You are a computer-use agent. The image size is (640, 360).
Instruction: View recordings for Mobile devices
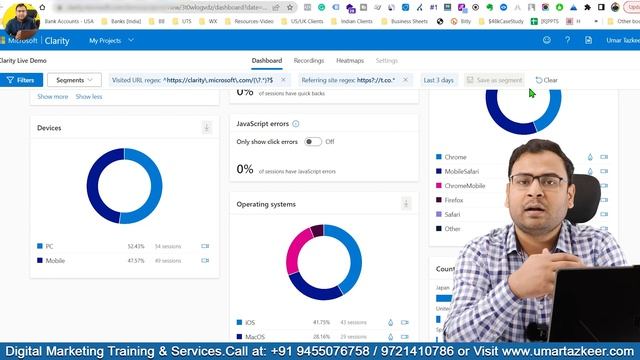pyautogui.click(x=205, y=260)
